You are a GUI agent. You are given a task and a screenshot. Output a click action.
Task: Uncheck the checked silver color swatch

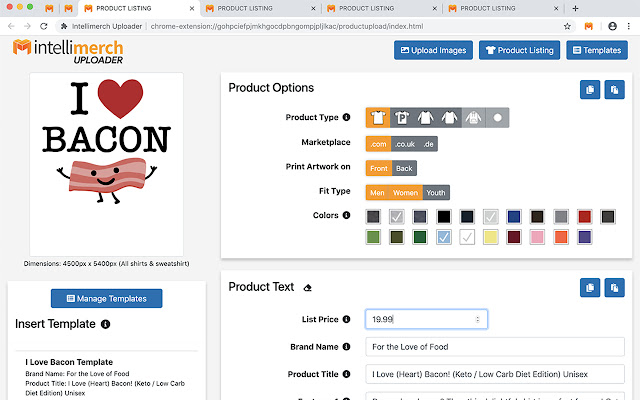(491, 217)
